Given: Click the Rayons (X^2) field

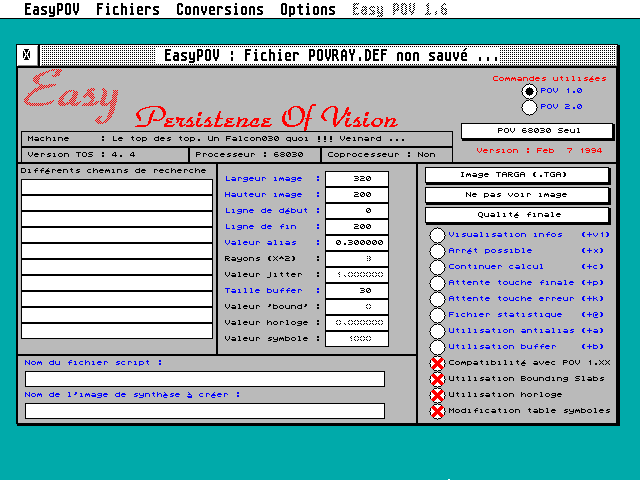Looking at the screenshot, I should pyautogui.click(x=357, y=259).
